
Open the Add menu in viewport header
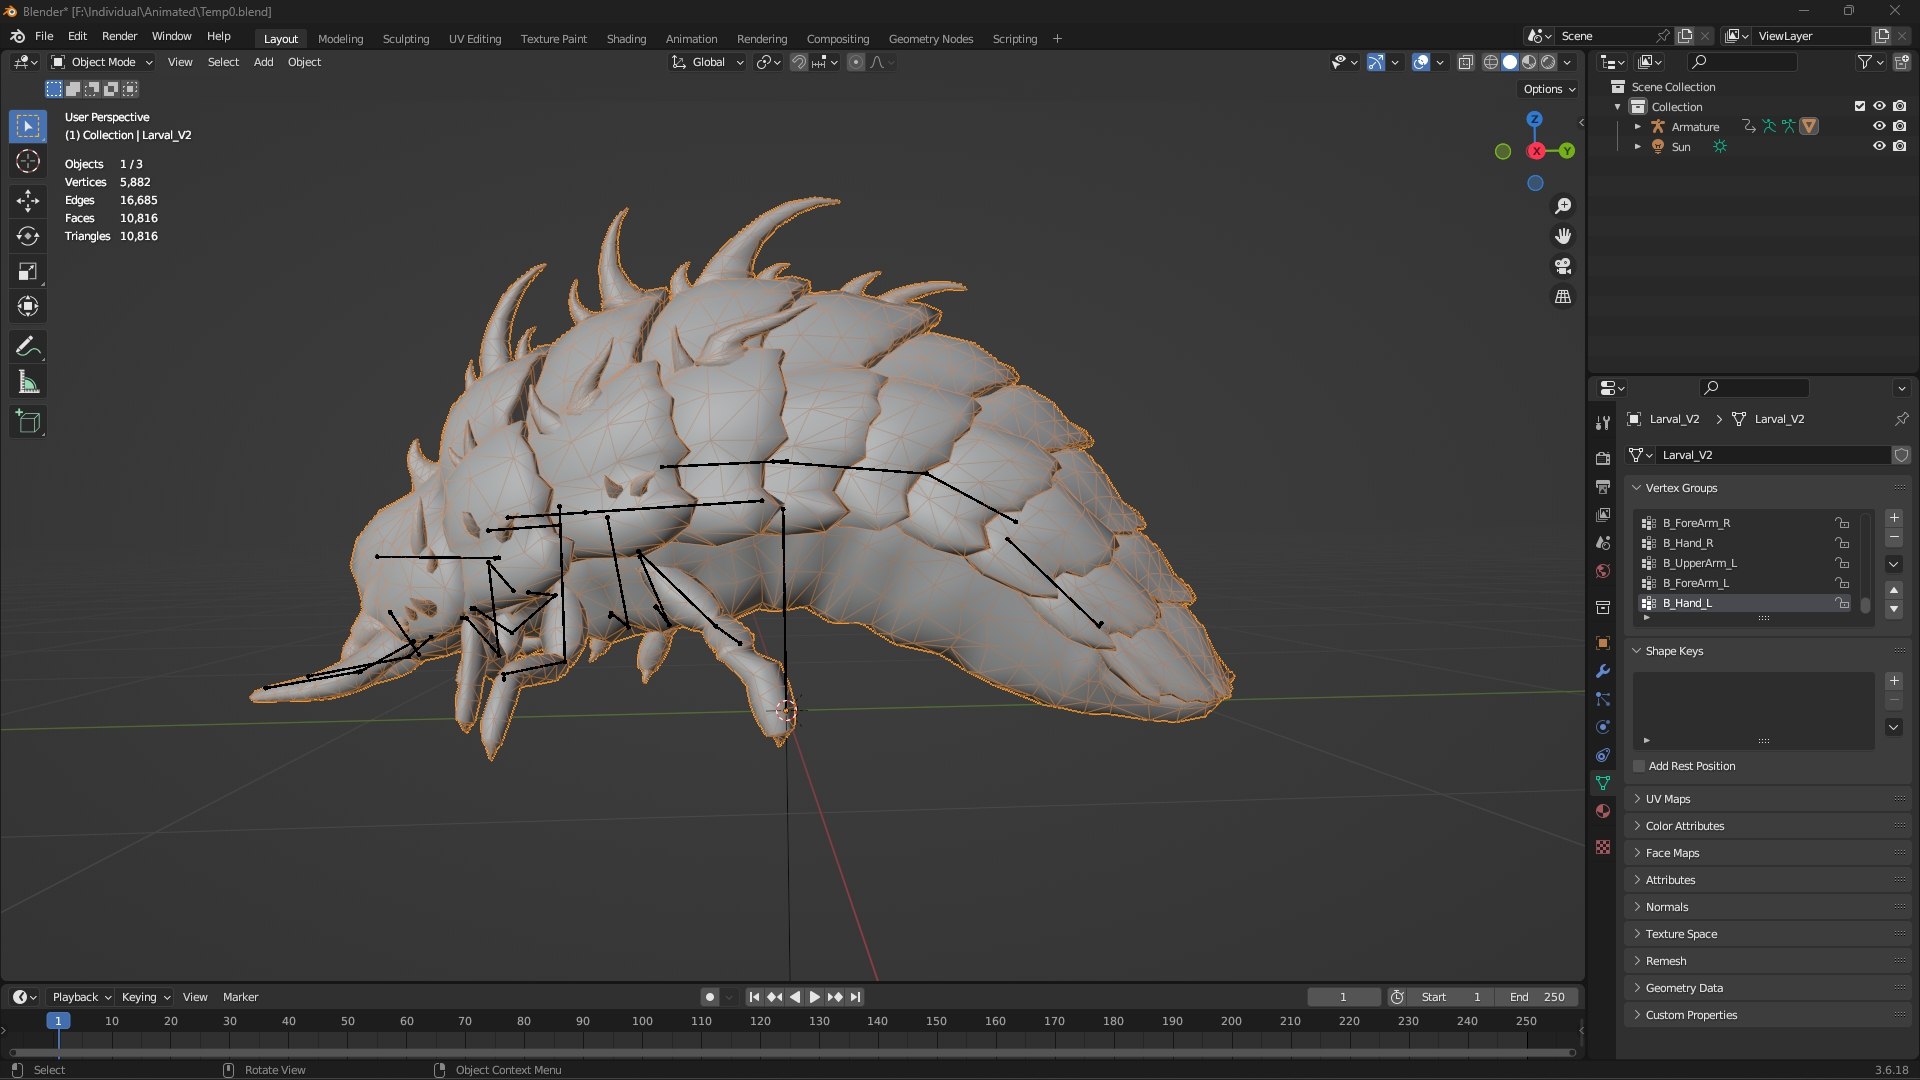point(263,62)
